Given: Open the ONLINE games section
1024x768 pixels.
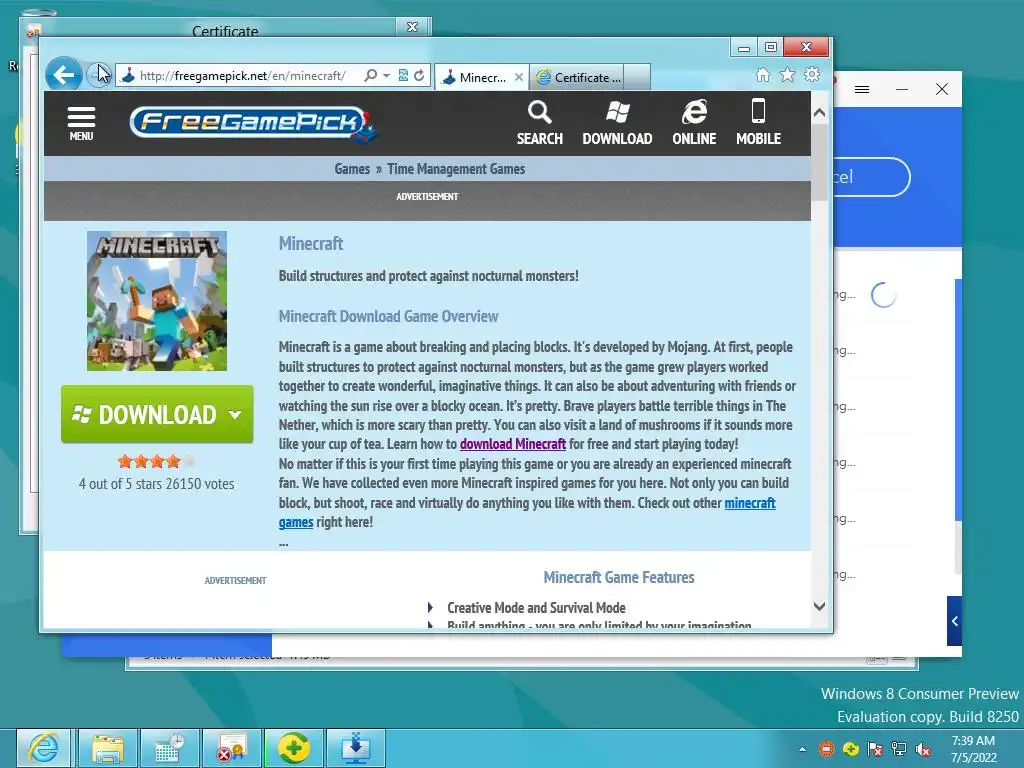Looking at the screenshot, I should click(694, 123).
